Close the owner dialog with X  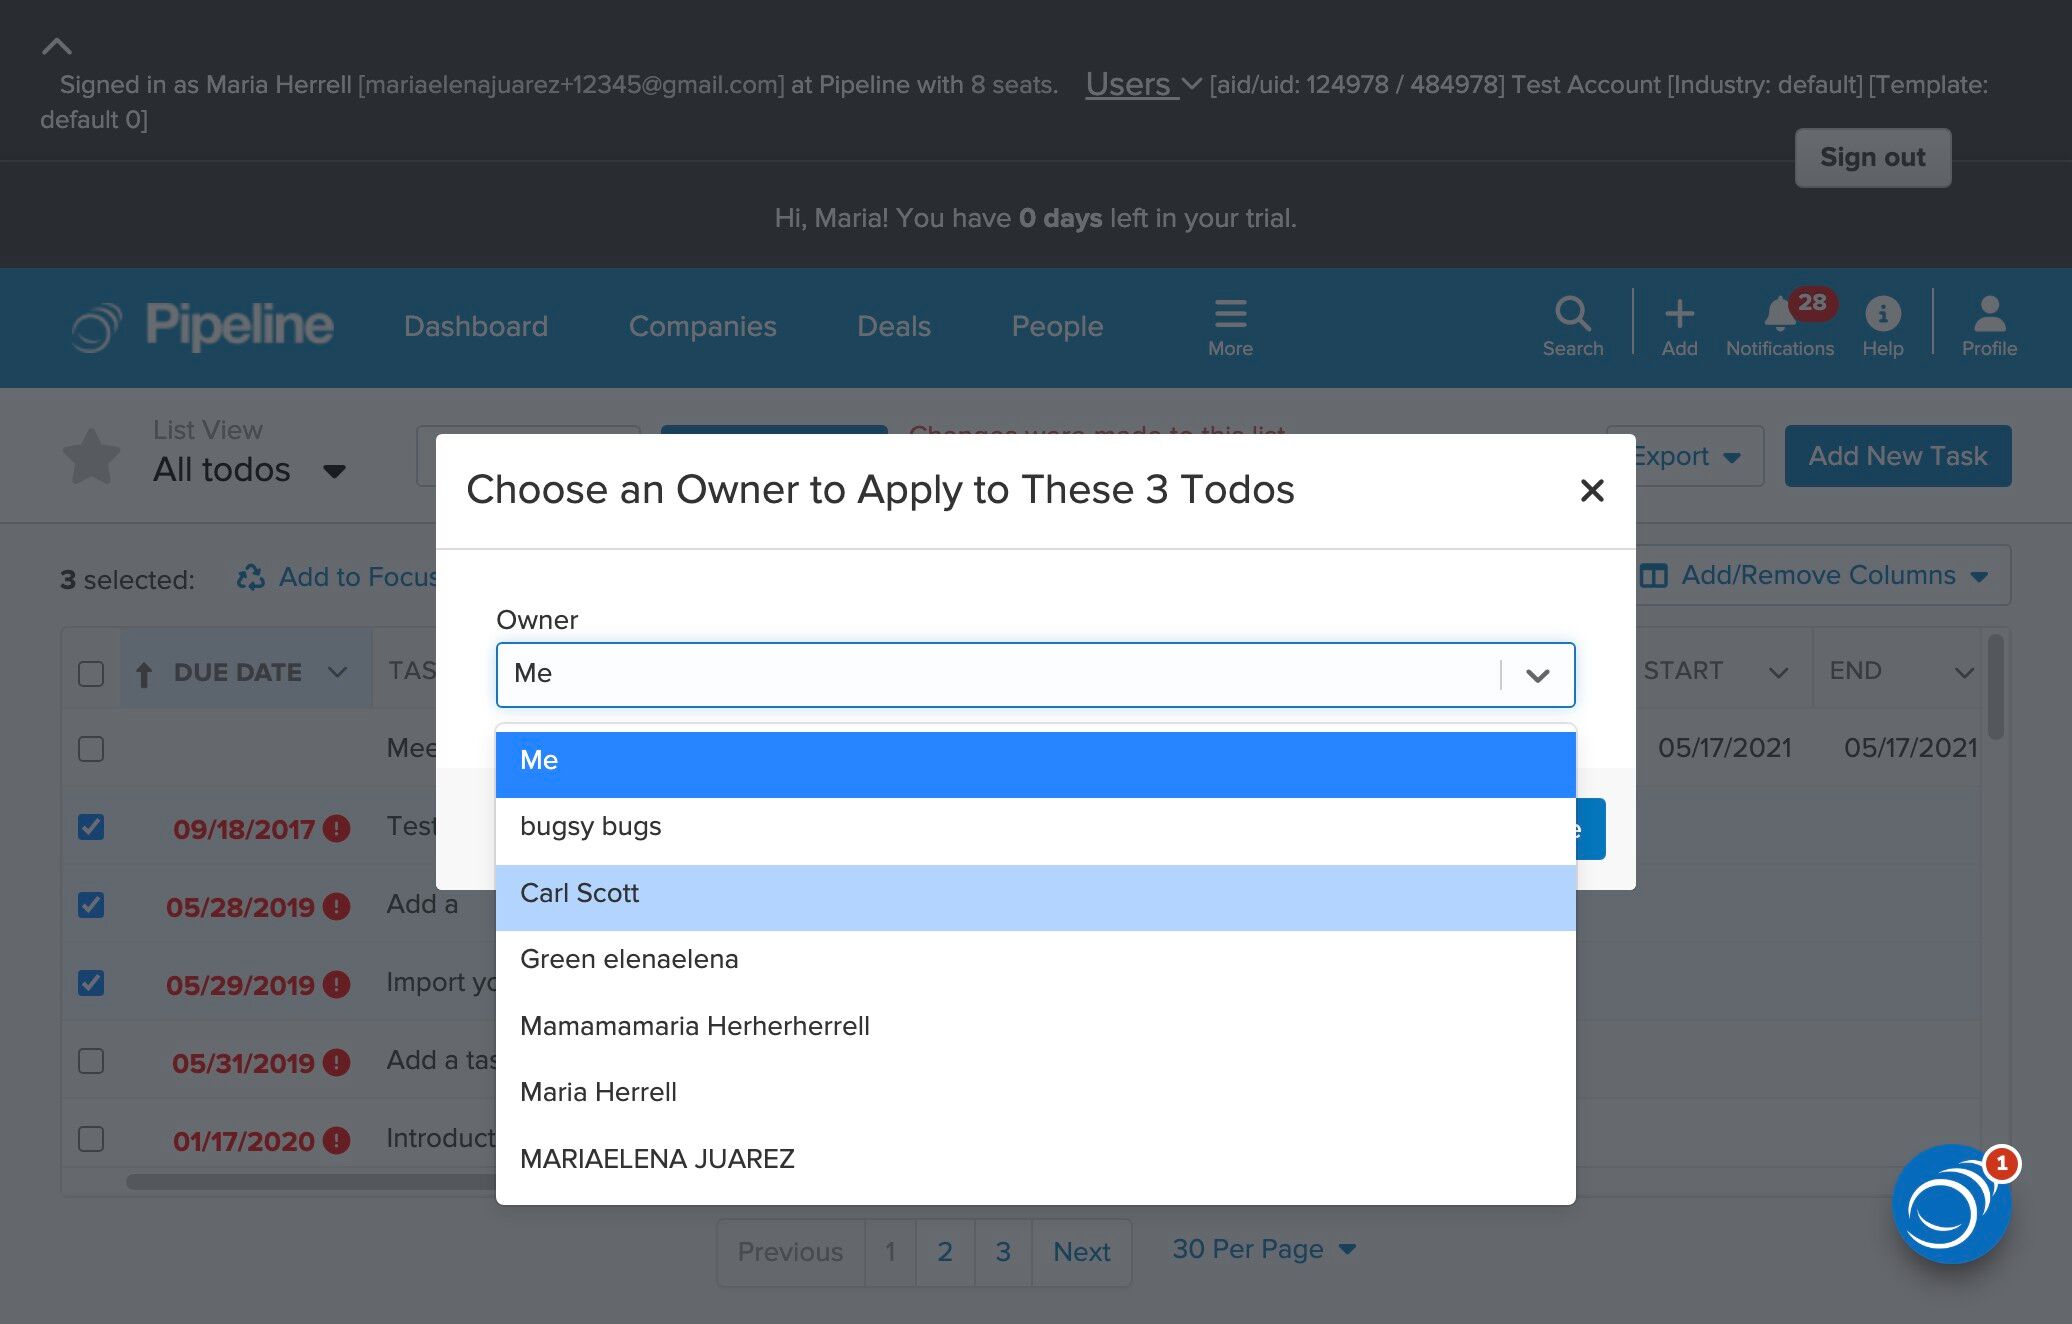(x=1591, y=490)
